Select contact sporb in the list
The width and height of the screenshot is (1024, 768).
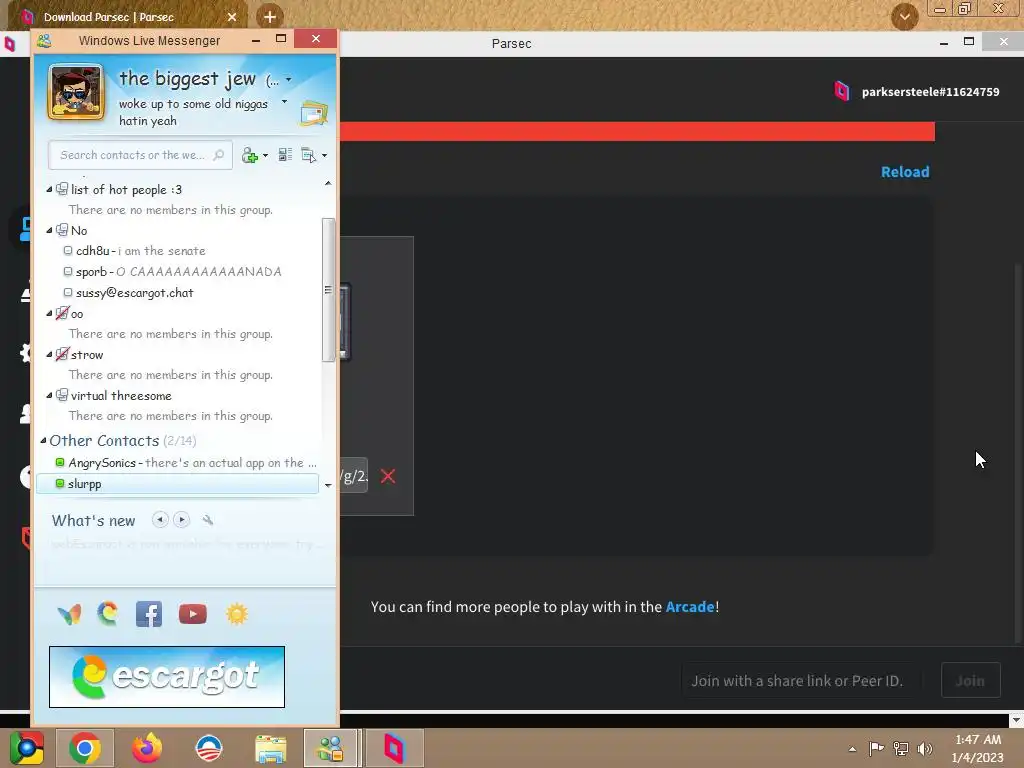coord(177,272)
